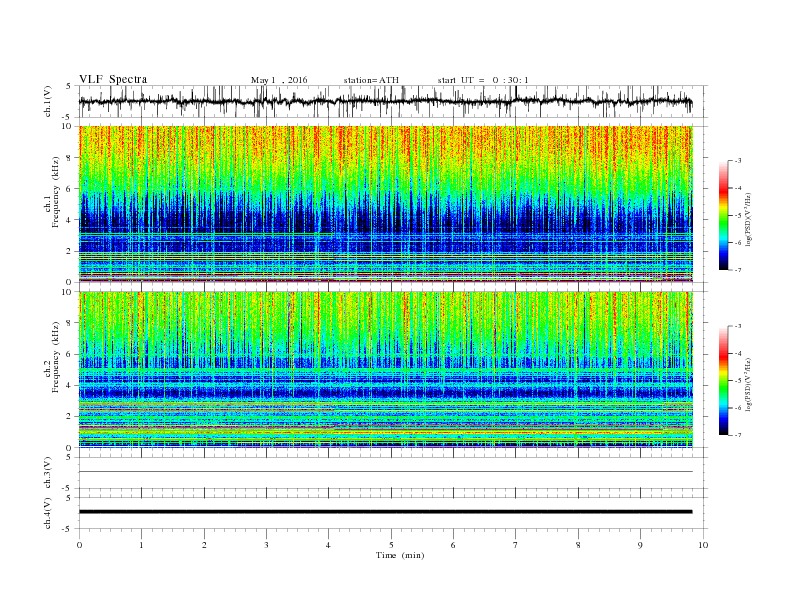This screenshot has width=792, height=612.
Task: Click the '5' tick label on time axis
Action: [391, 545]
